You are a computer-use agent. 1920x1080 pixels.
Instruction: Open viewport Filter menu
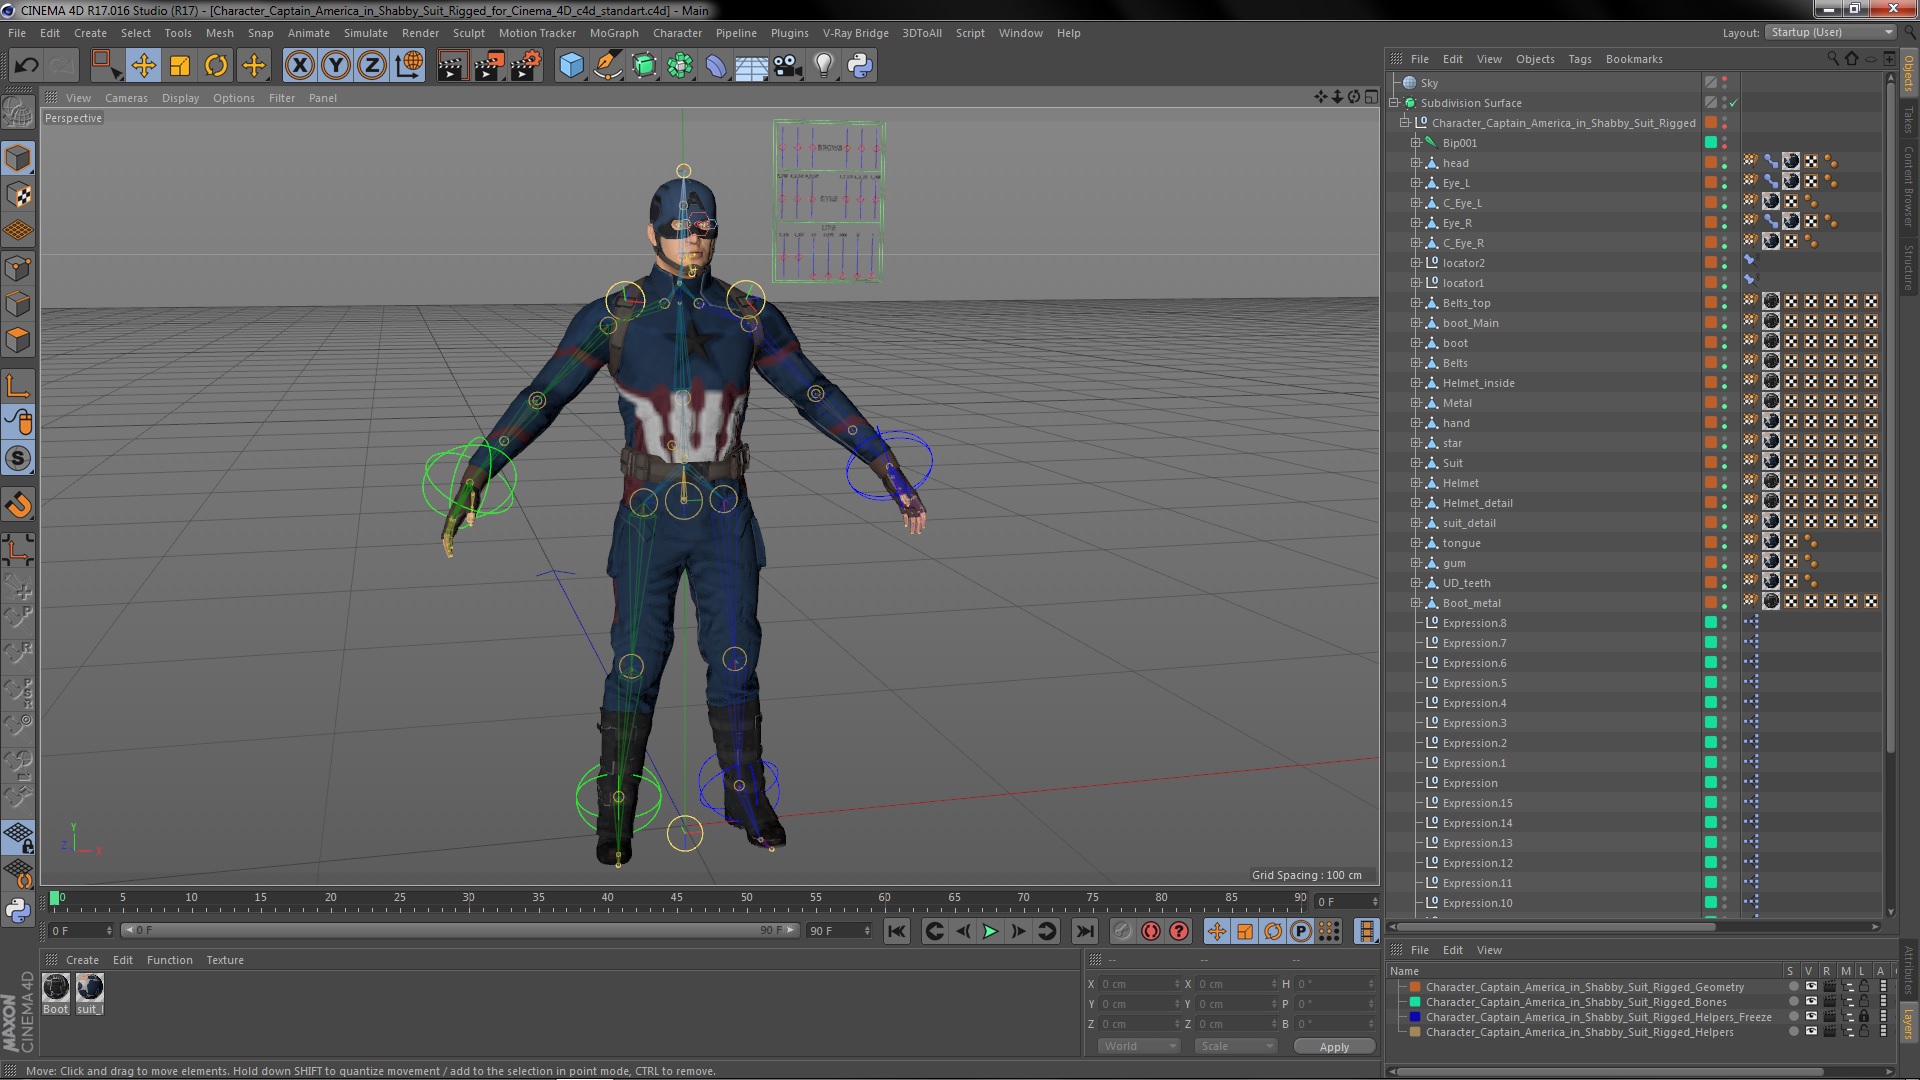point(282,98)
